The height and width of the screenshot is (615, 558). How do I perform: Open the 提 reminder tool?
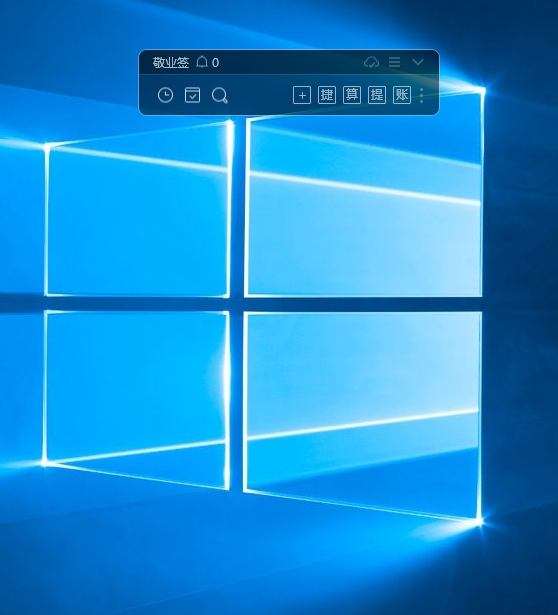pyautogui.click(x=377, y=95)
